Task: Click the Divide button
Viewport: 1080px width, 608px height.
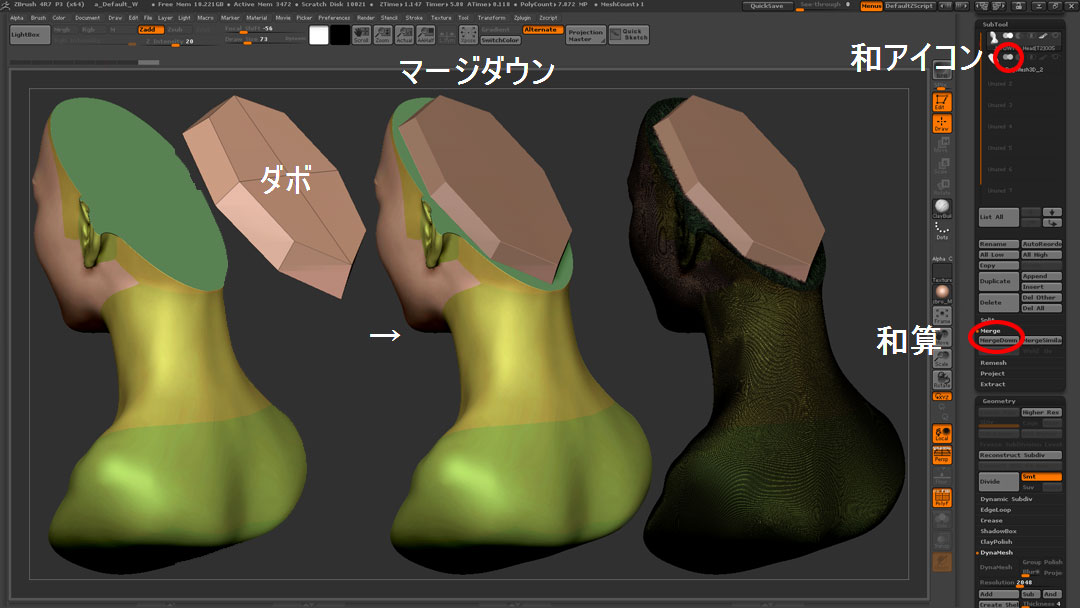Action: [999, 481]
